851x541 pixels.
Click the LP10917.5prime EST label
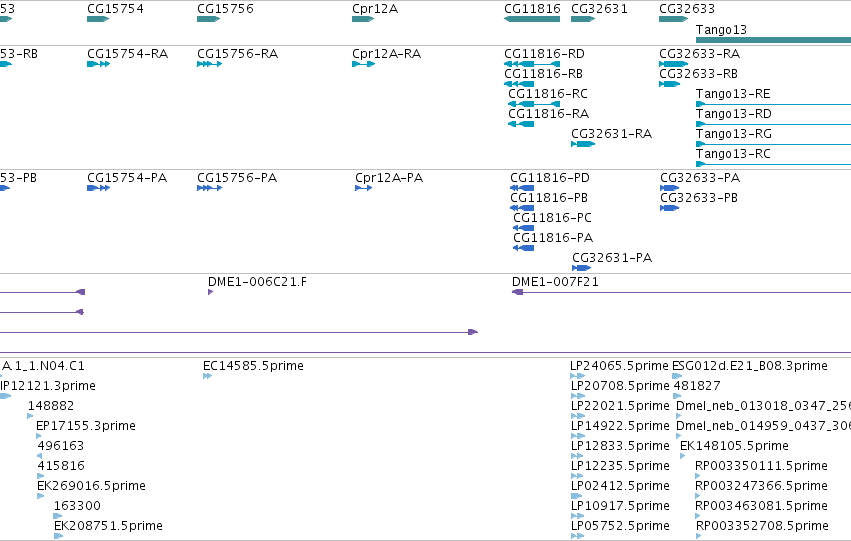tap(620, 506)
